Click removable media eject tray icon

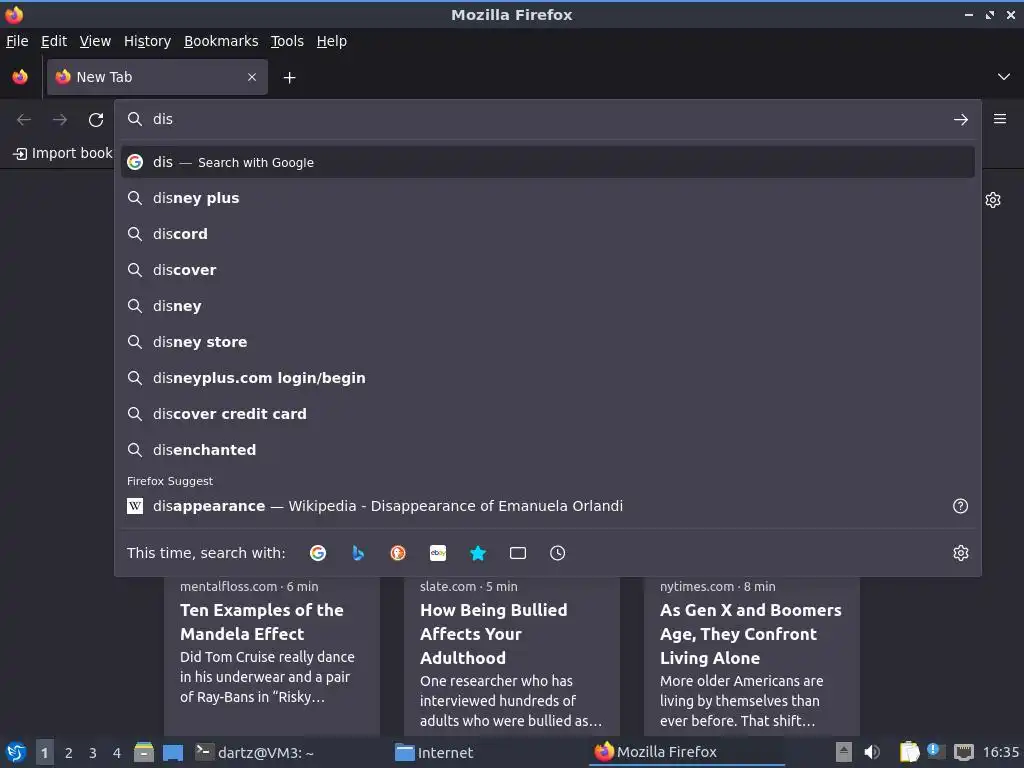844,752
